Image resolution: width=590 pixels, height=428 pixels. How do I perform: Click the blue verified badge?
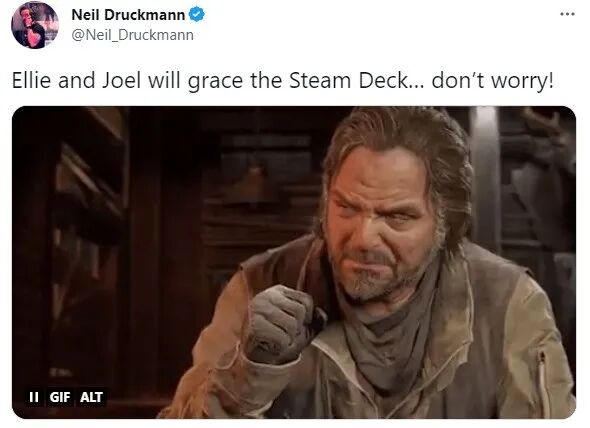click(197, 15)
